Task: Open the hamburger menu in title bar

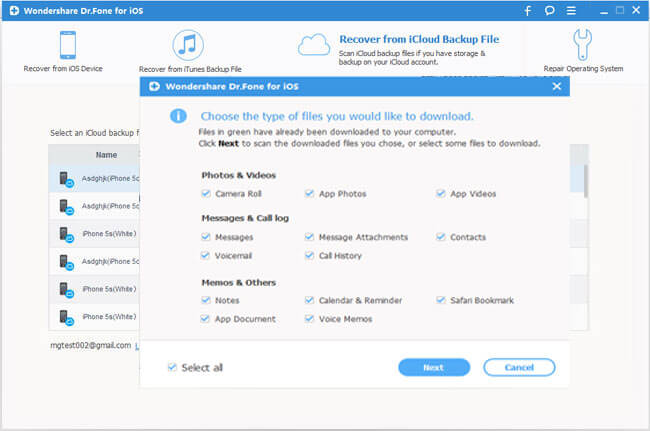Action: [571, 10]
